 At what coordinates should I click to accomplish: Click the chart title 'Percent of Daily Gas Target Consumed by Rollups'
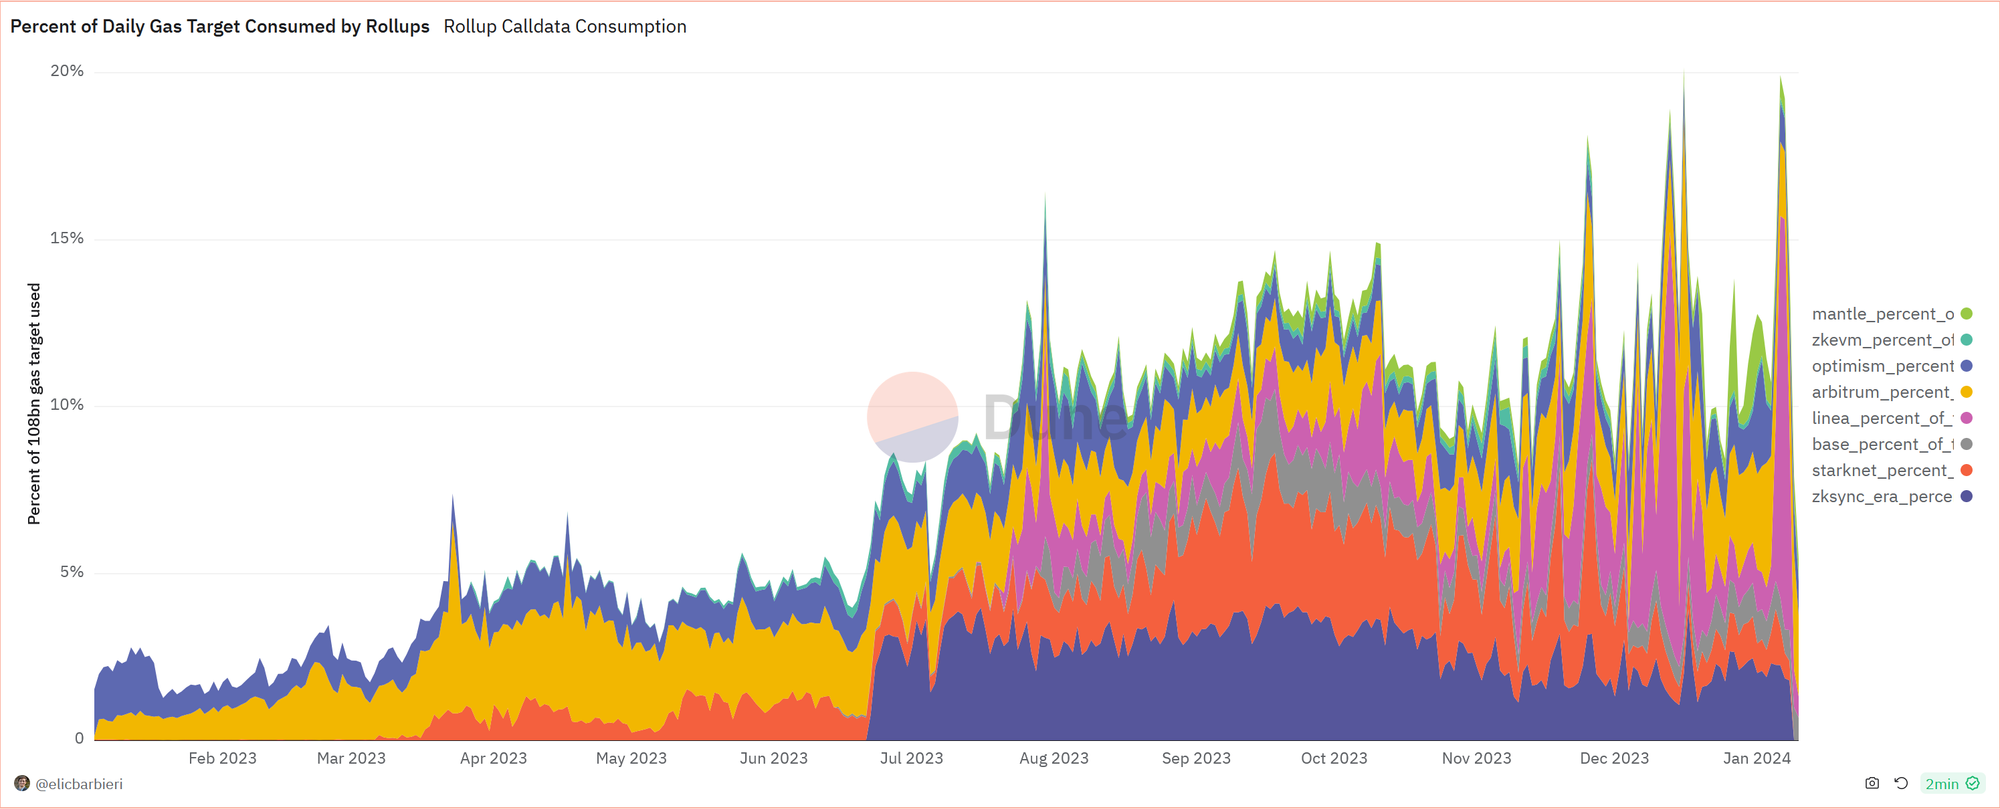[220, 26]
